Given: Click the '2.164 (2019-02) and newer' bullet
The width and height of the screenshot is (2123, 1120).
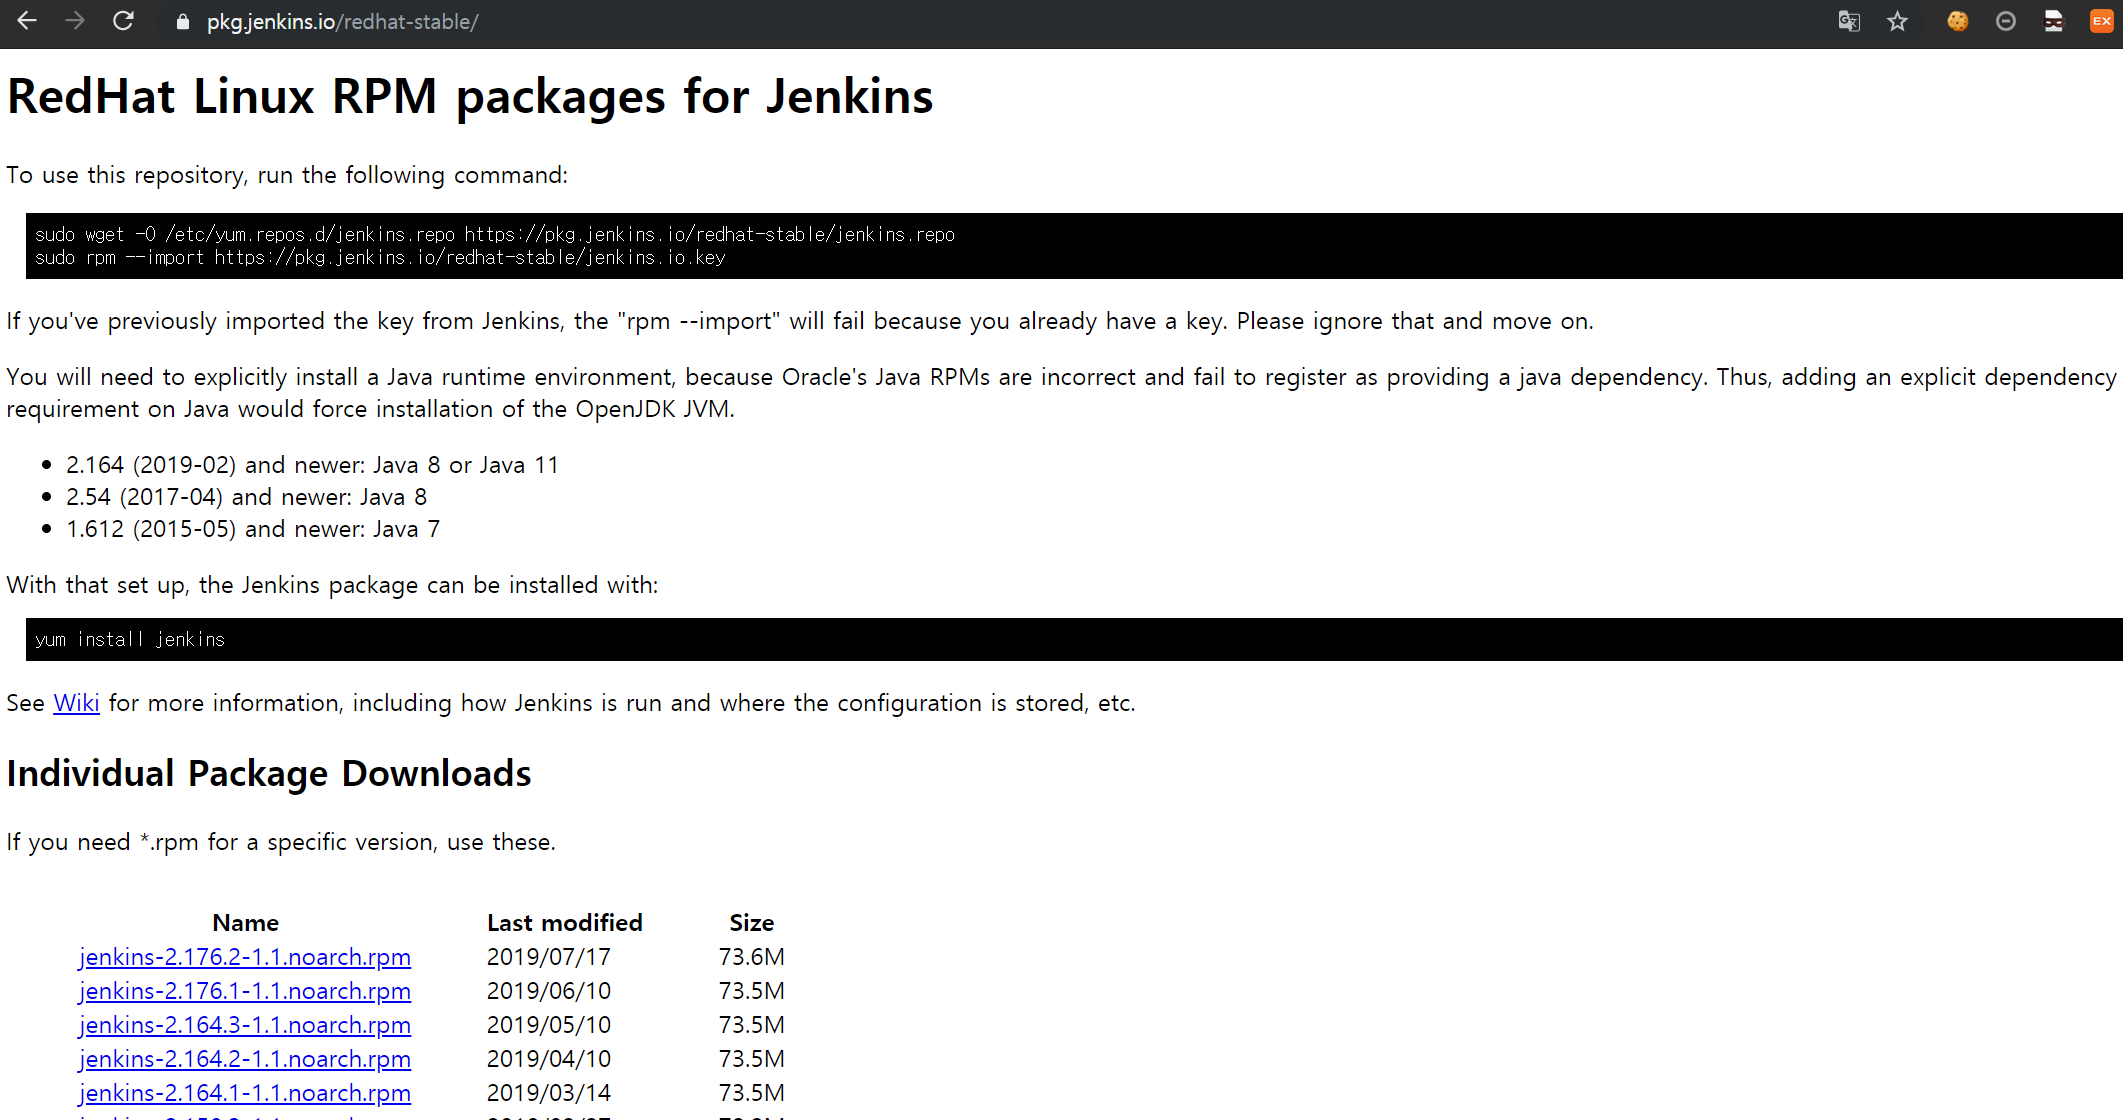Looking at the screenshot, I should [312, 465].
